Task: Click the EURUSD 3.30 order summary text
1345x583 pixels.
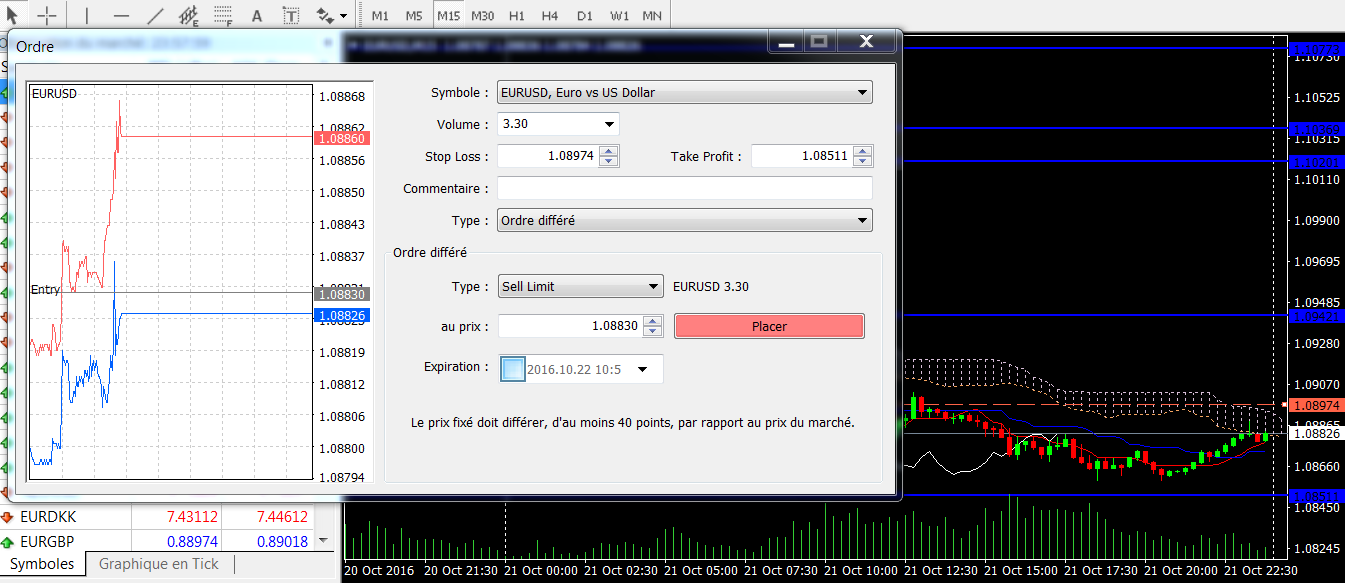Action: pos(711,287)
